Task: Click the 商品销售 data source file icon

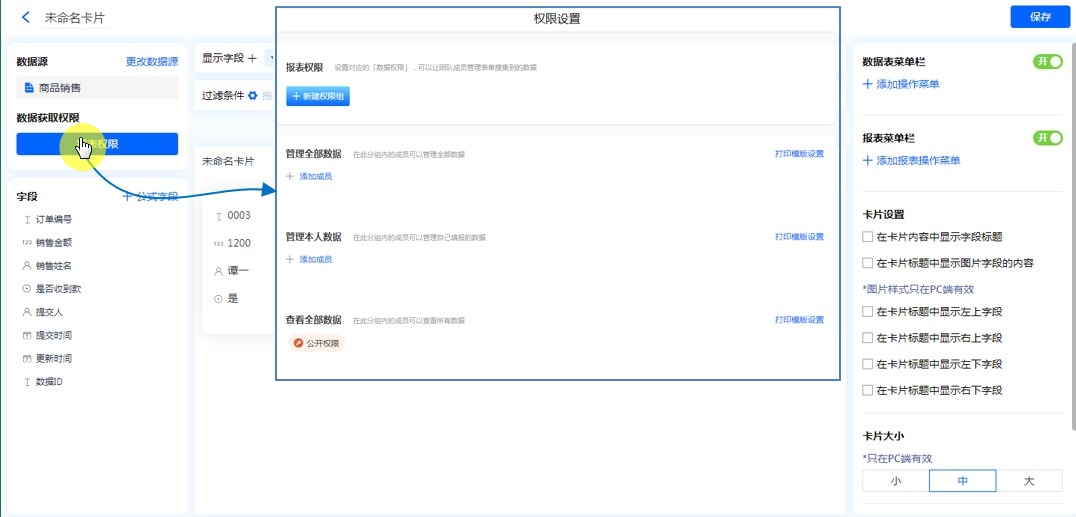Action: pos(28,88)
